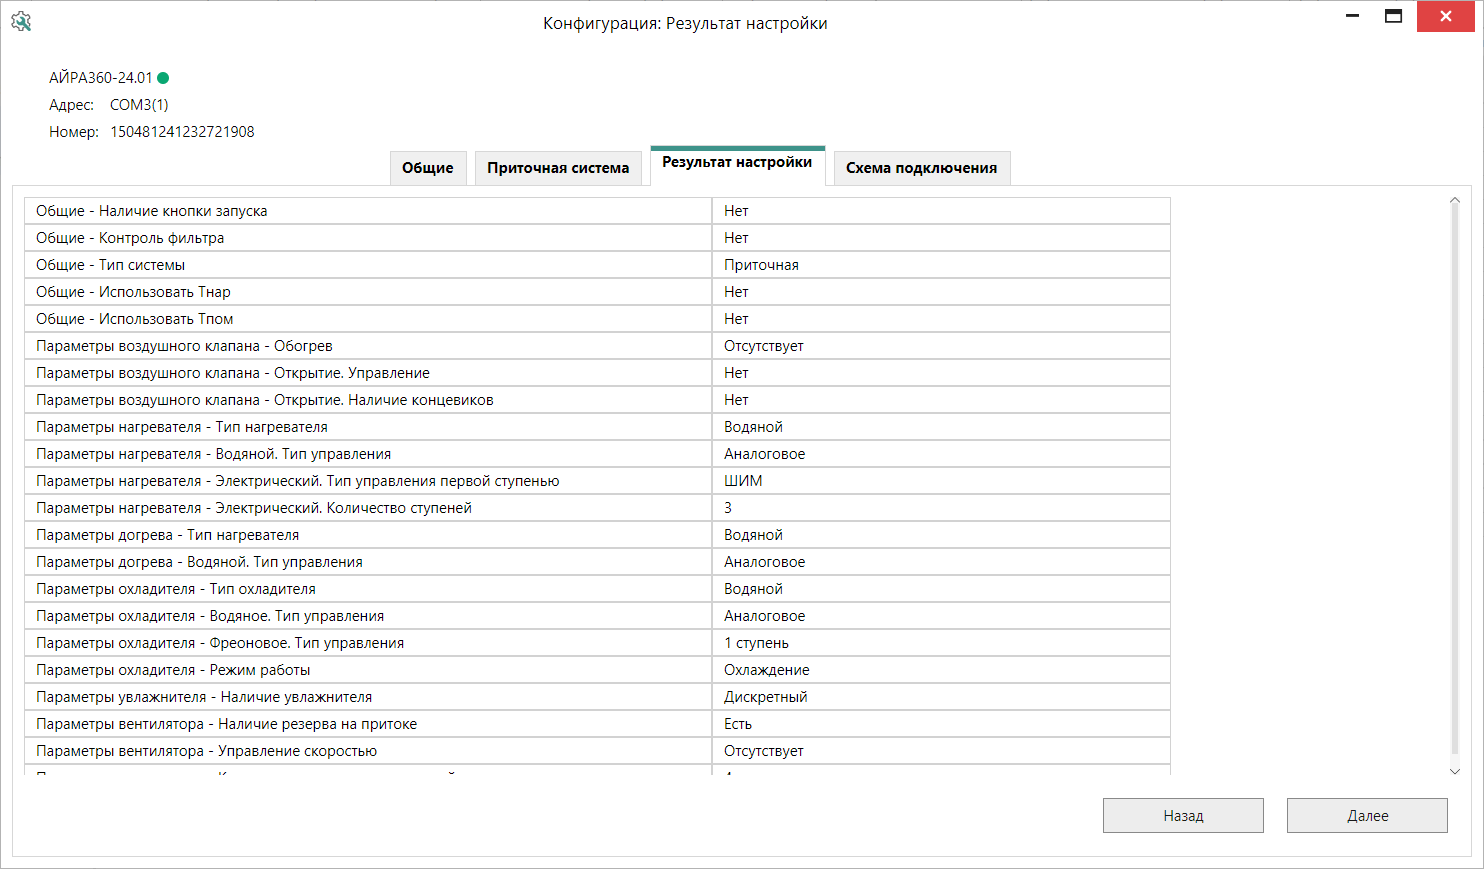Maximize the configuration window
Image resolution: width=1484 pixels, height=869 pixels.
coord(1393,16)
